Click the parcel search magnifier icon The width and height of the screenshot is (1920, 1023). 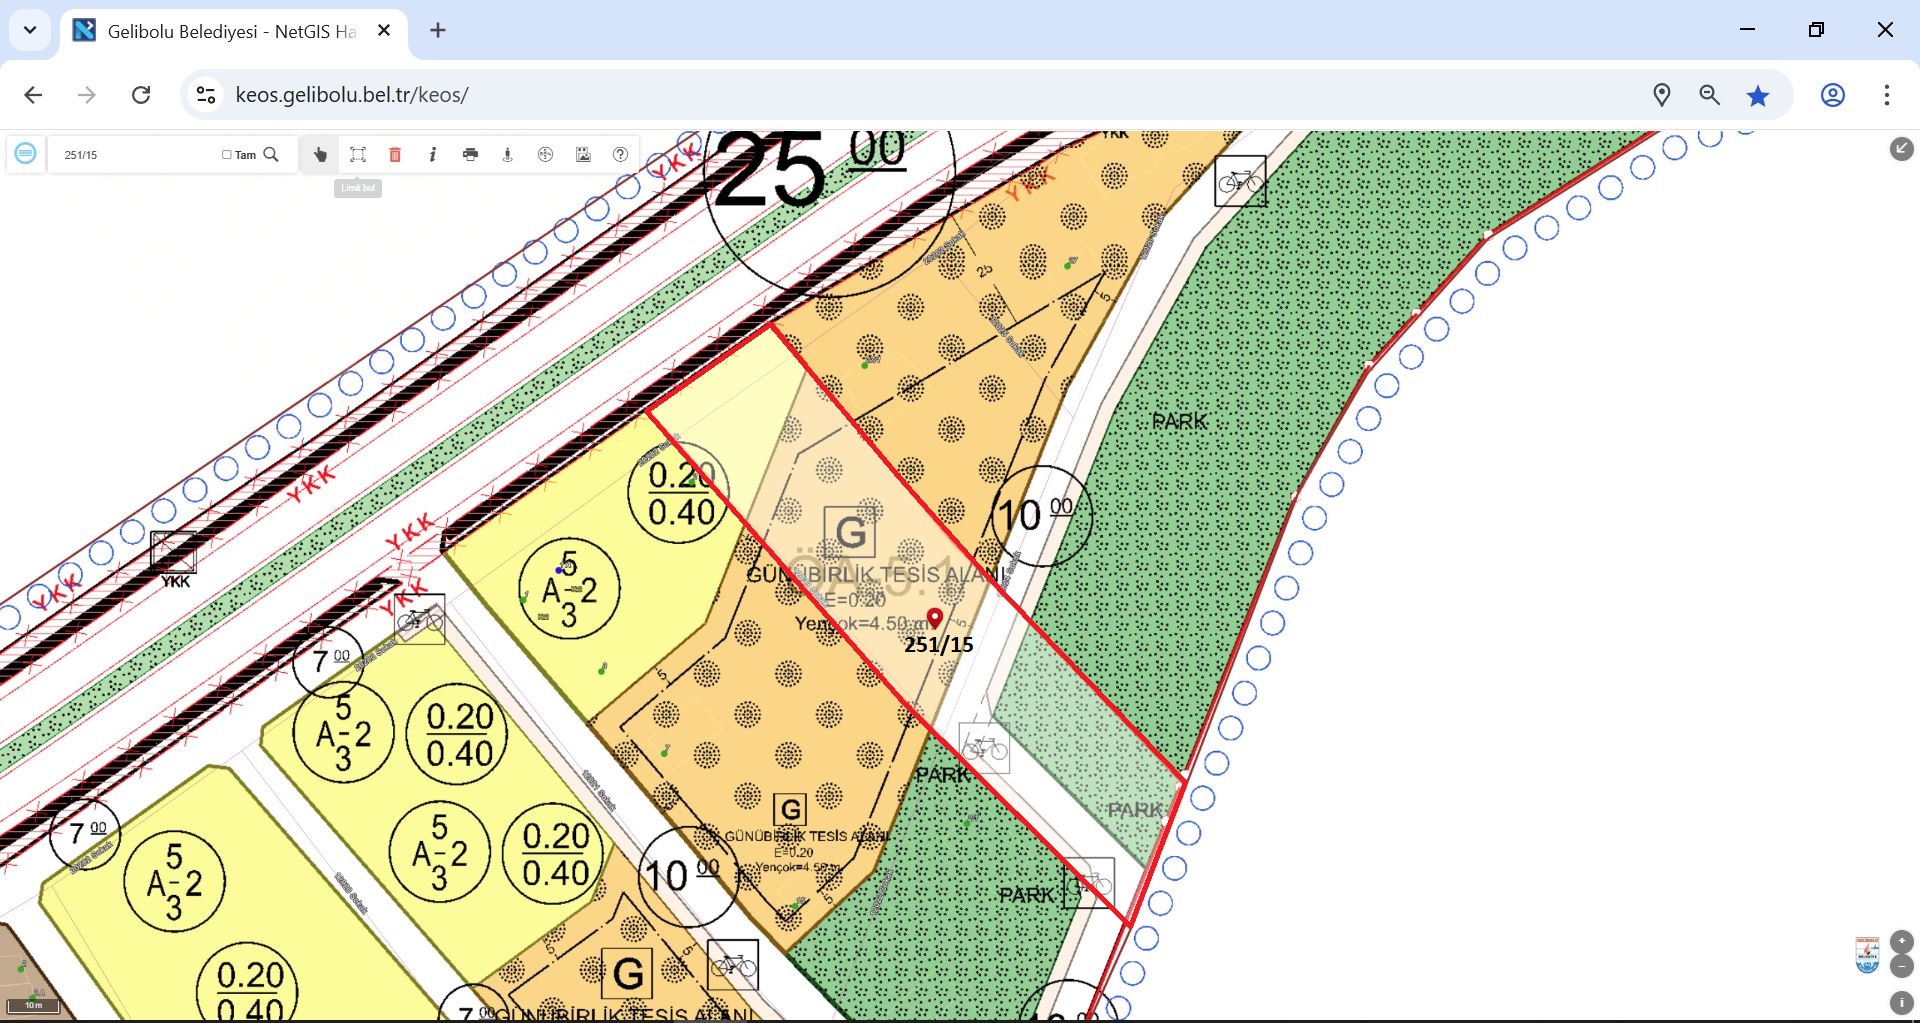point(271,154)
